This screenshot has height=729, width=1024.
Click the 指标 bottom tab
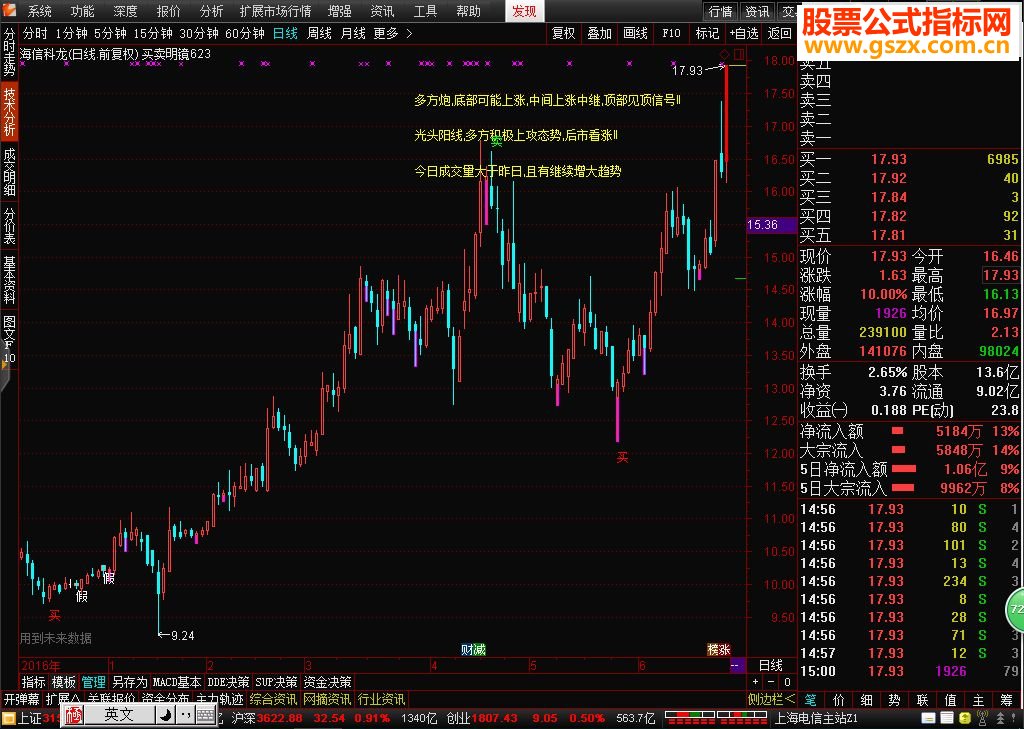coord(33,682)
